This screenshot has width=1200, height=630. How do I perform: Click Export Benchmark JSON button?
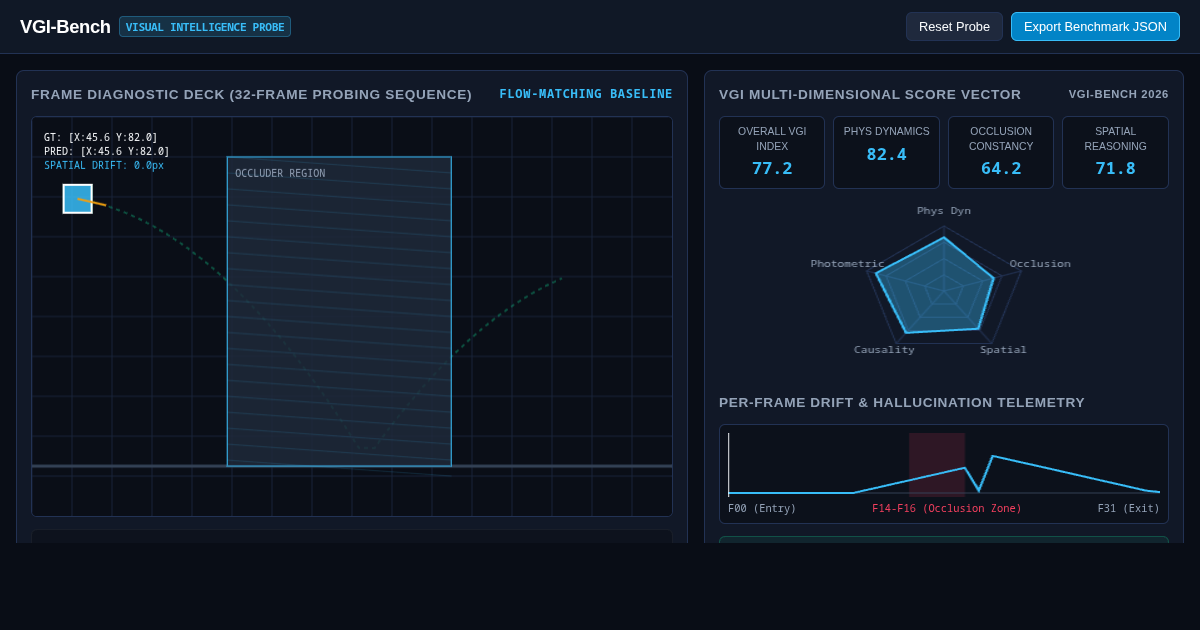1095,27
